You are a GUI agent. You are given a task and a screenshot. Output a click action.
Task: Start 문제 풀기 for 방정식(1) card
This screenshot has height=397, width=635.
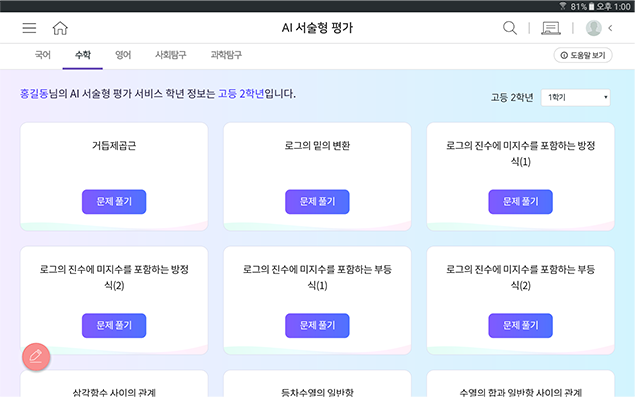(520, 202)
